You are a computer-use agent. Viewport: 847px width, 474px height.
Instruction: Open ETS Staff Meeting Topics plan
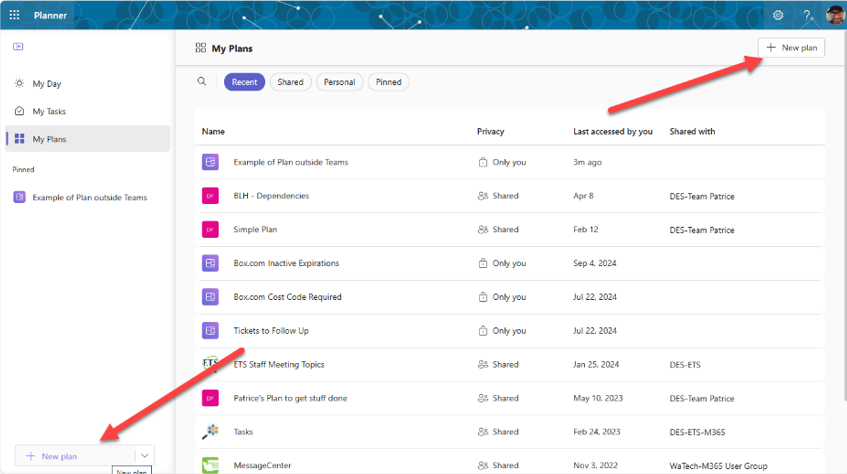(x=279, y=364)
